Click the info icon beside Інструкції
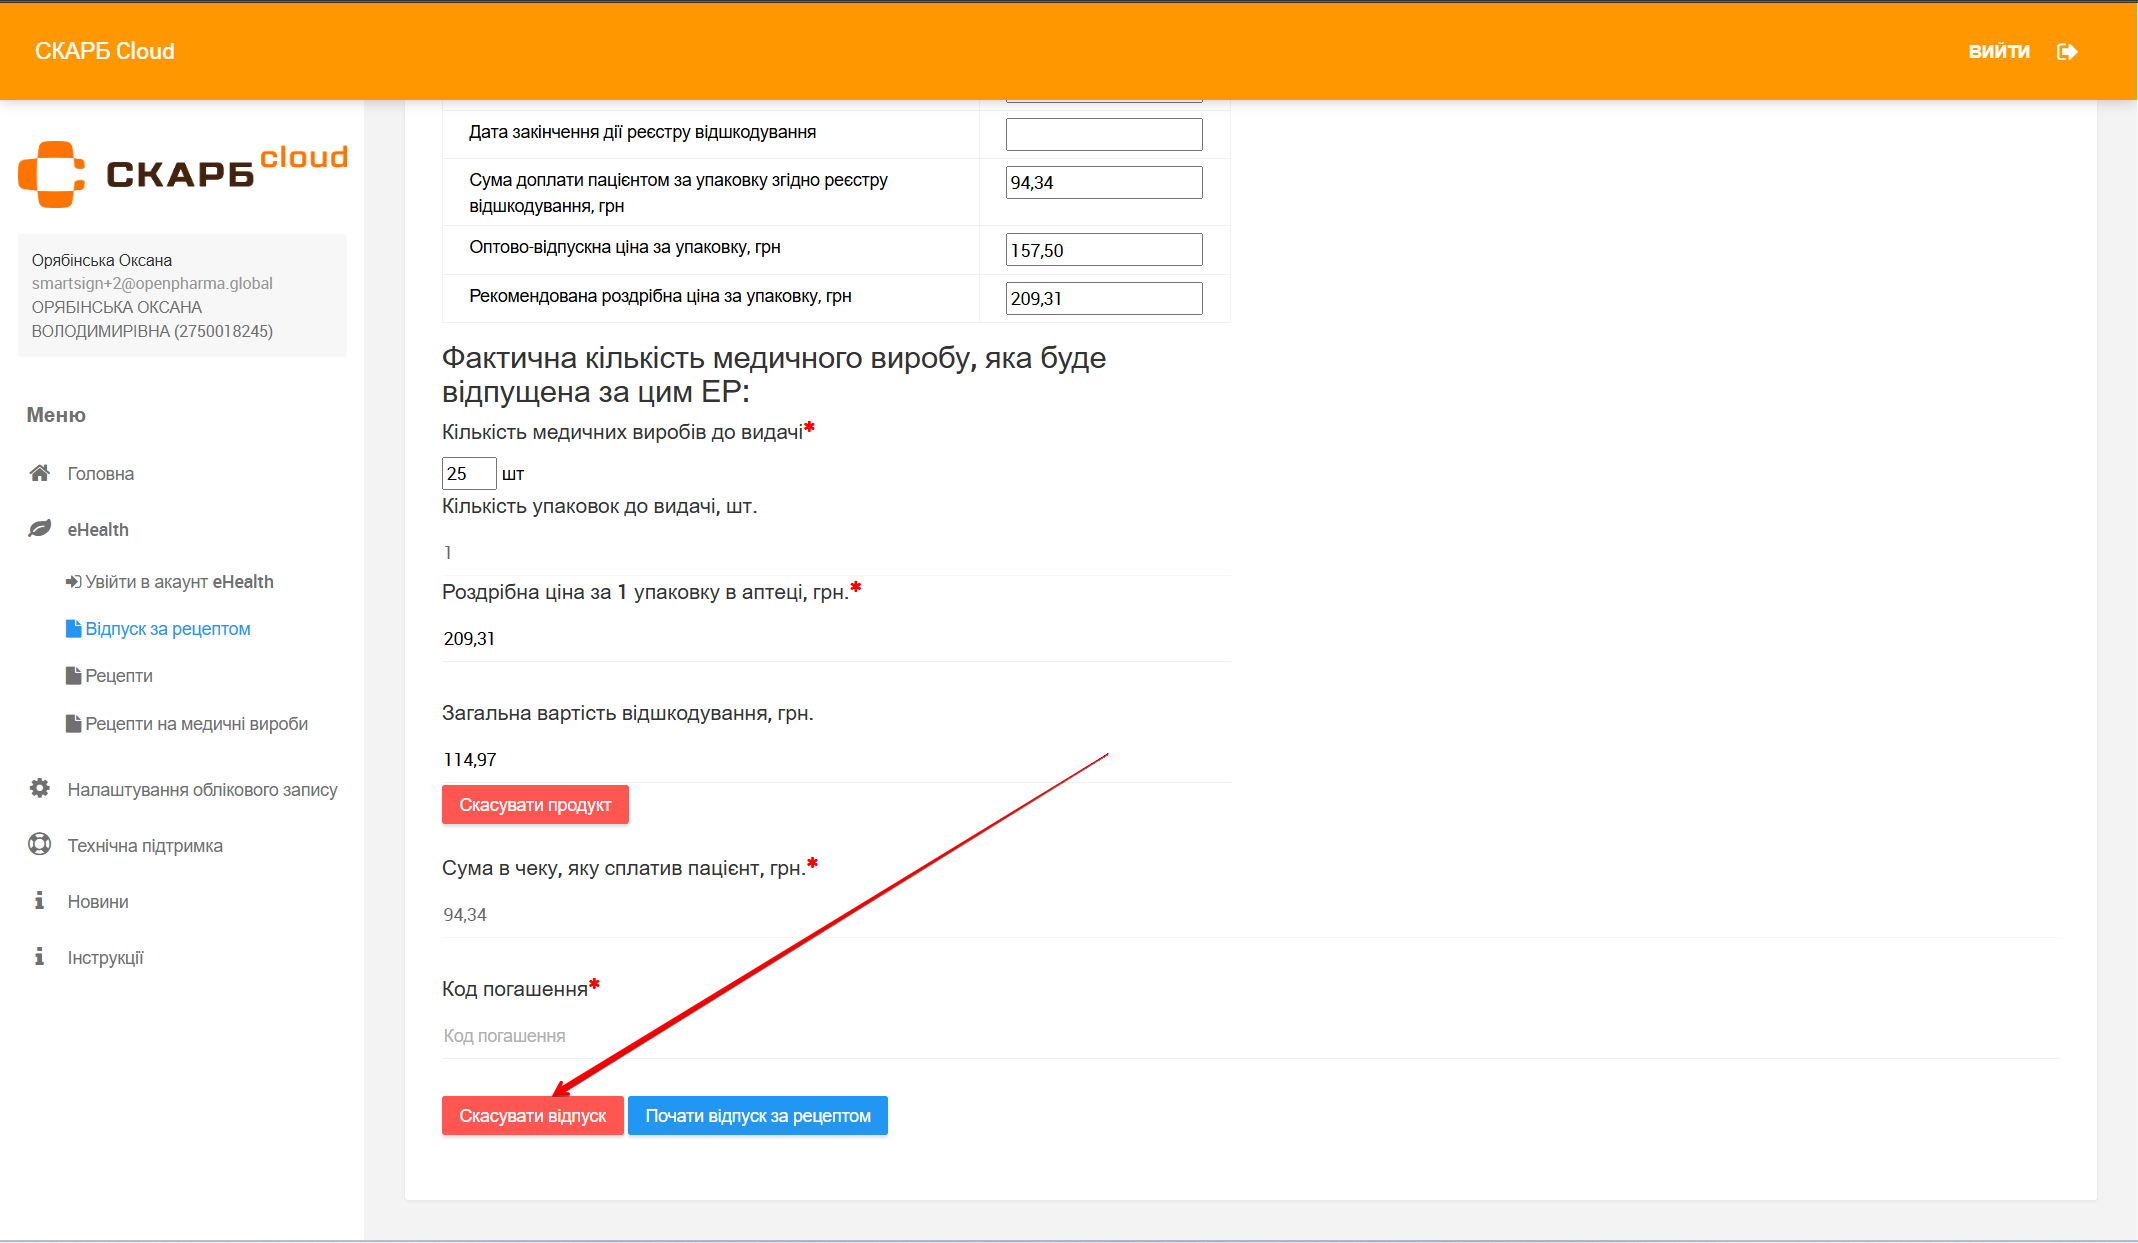The height and width of the screenshot is (1243, 2138). click(x=40, y=957)
